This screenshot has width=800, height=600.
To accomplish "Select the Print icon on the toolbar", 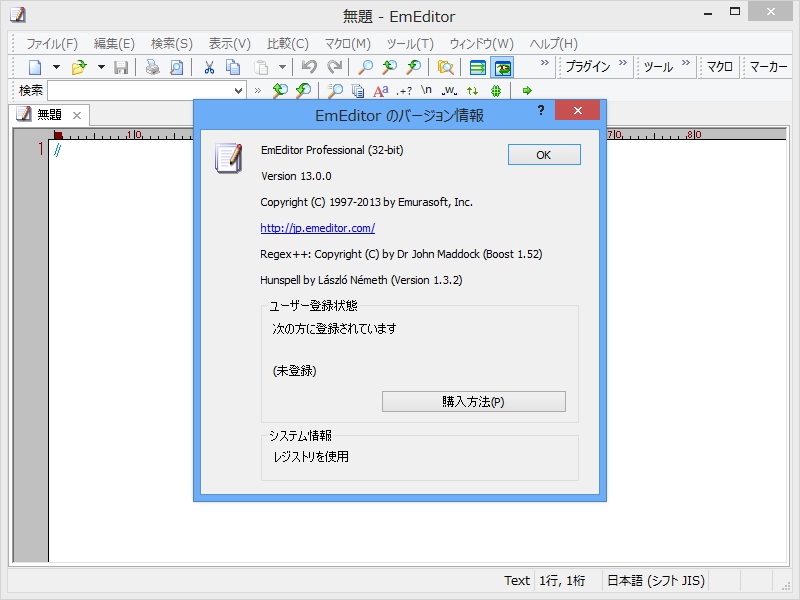I will pos(151,67).
